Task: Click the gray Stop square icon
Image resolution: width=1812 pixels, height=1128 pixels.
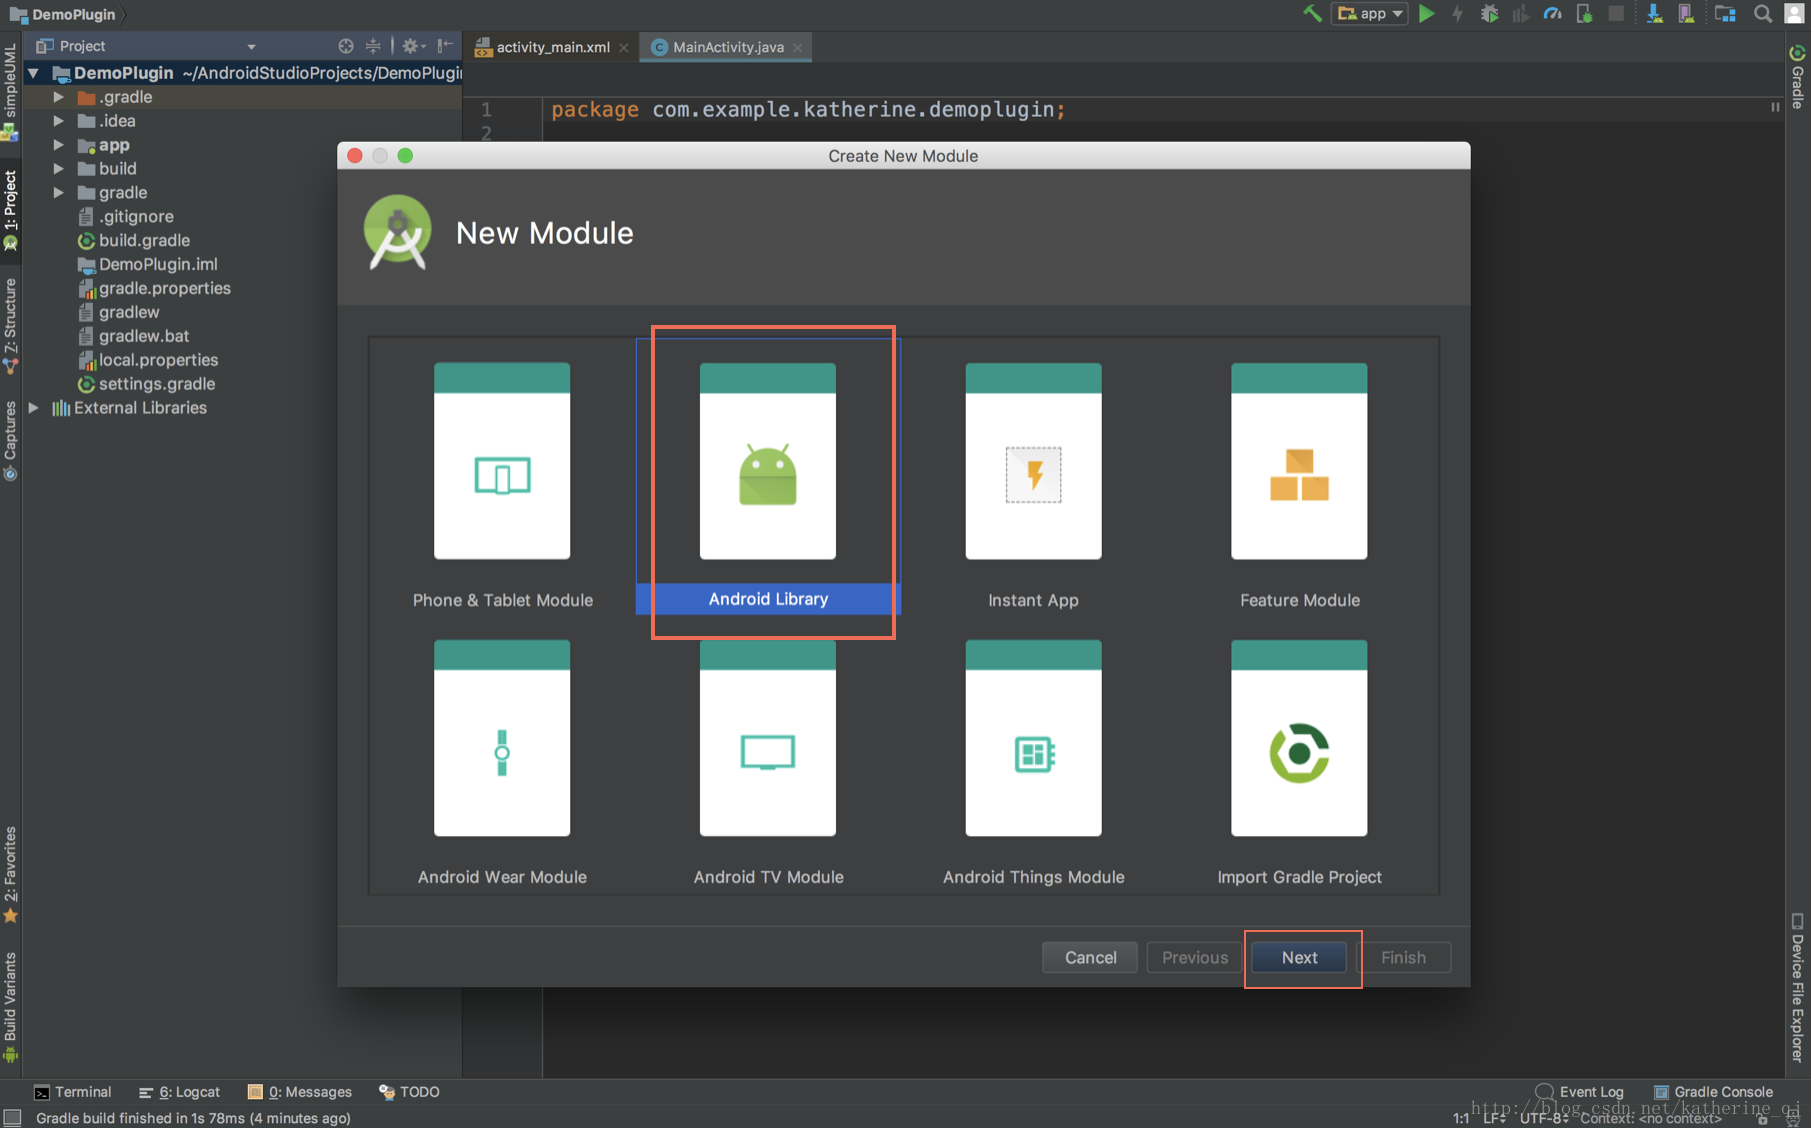Action: (x=1615, y=14)
